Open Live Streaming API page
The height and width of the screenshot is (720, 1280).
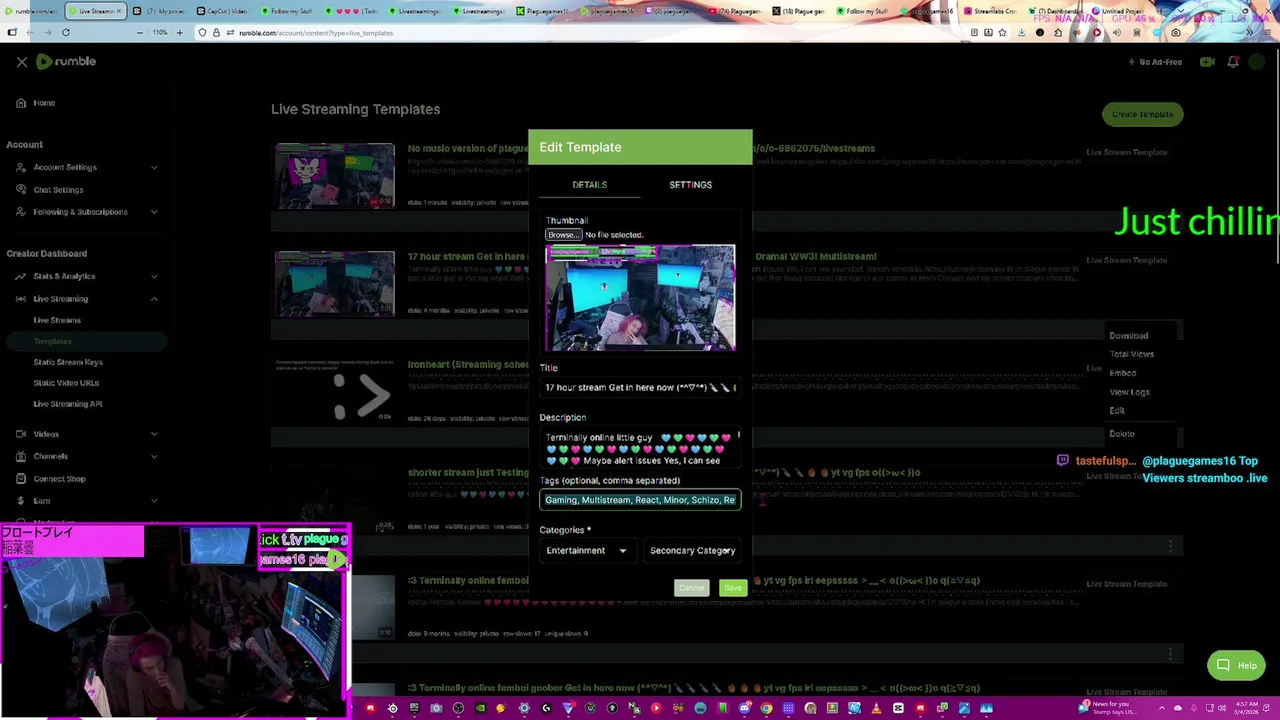(x=68, y=404)
